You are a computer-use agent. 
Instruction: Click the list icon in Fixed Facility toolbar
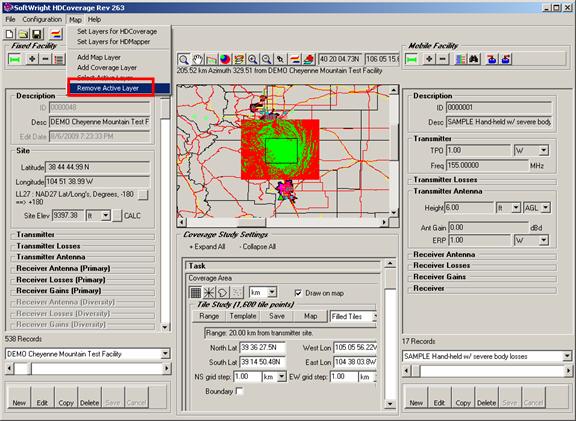pyautogui.click(x=58, y=59)
